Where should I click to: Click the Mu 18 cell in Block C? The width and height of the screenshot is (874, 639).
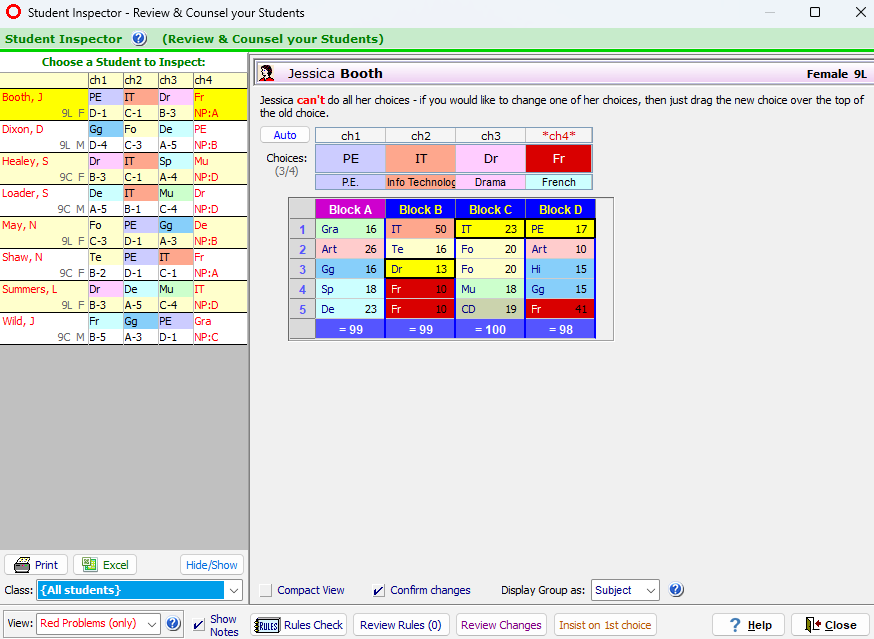click(x=491, y=289)
